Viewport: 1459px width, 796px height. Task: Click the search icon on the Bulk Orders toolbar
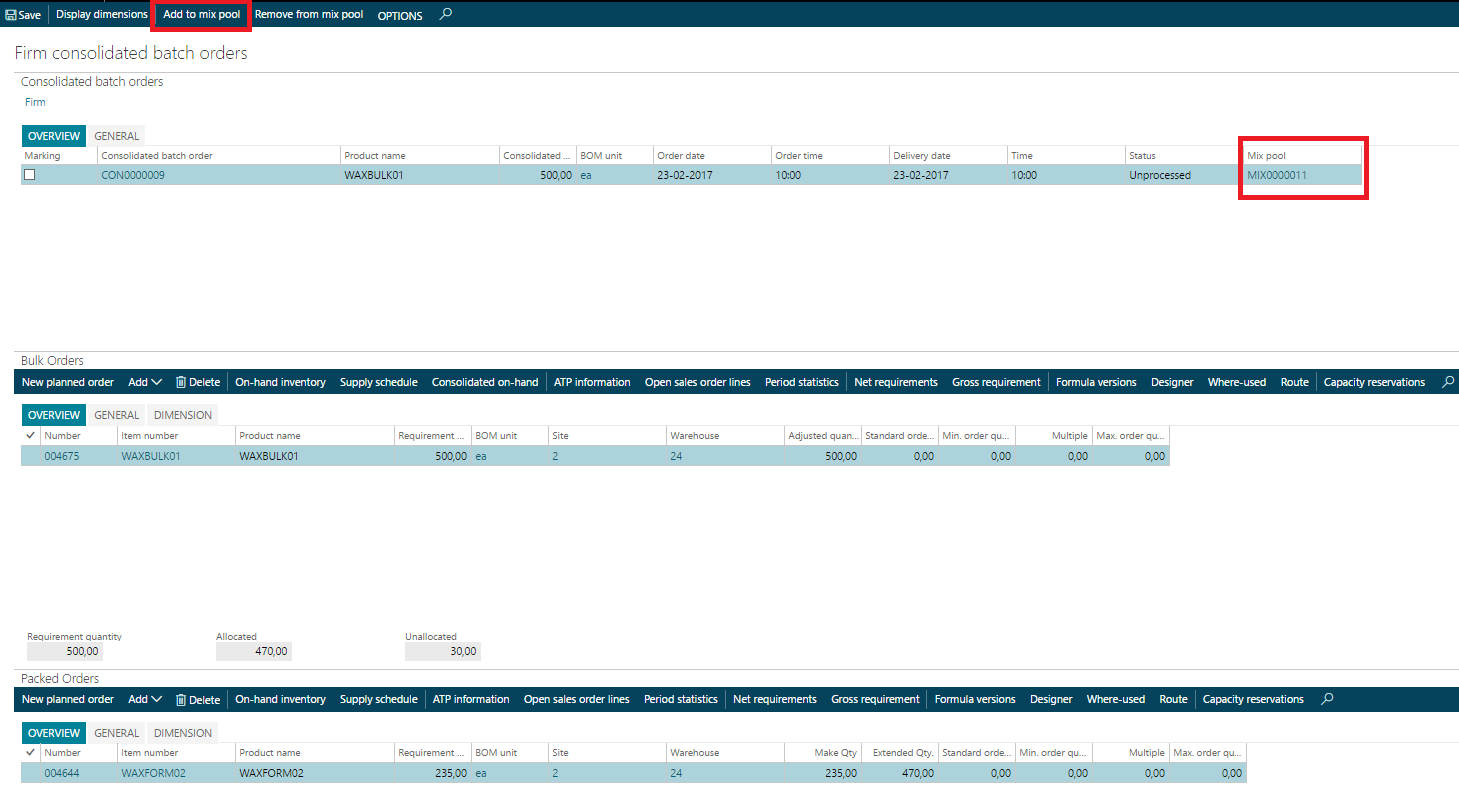point(1449,381)
